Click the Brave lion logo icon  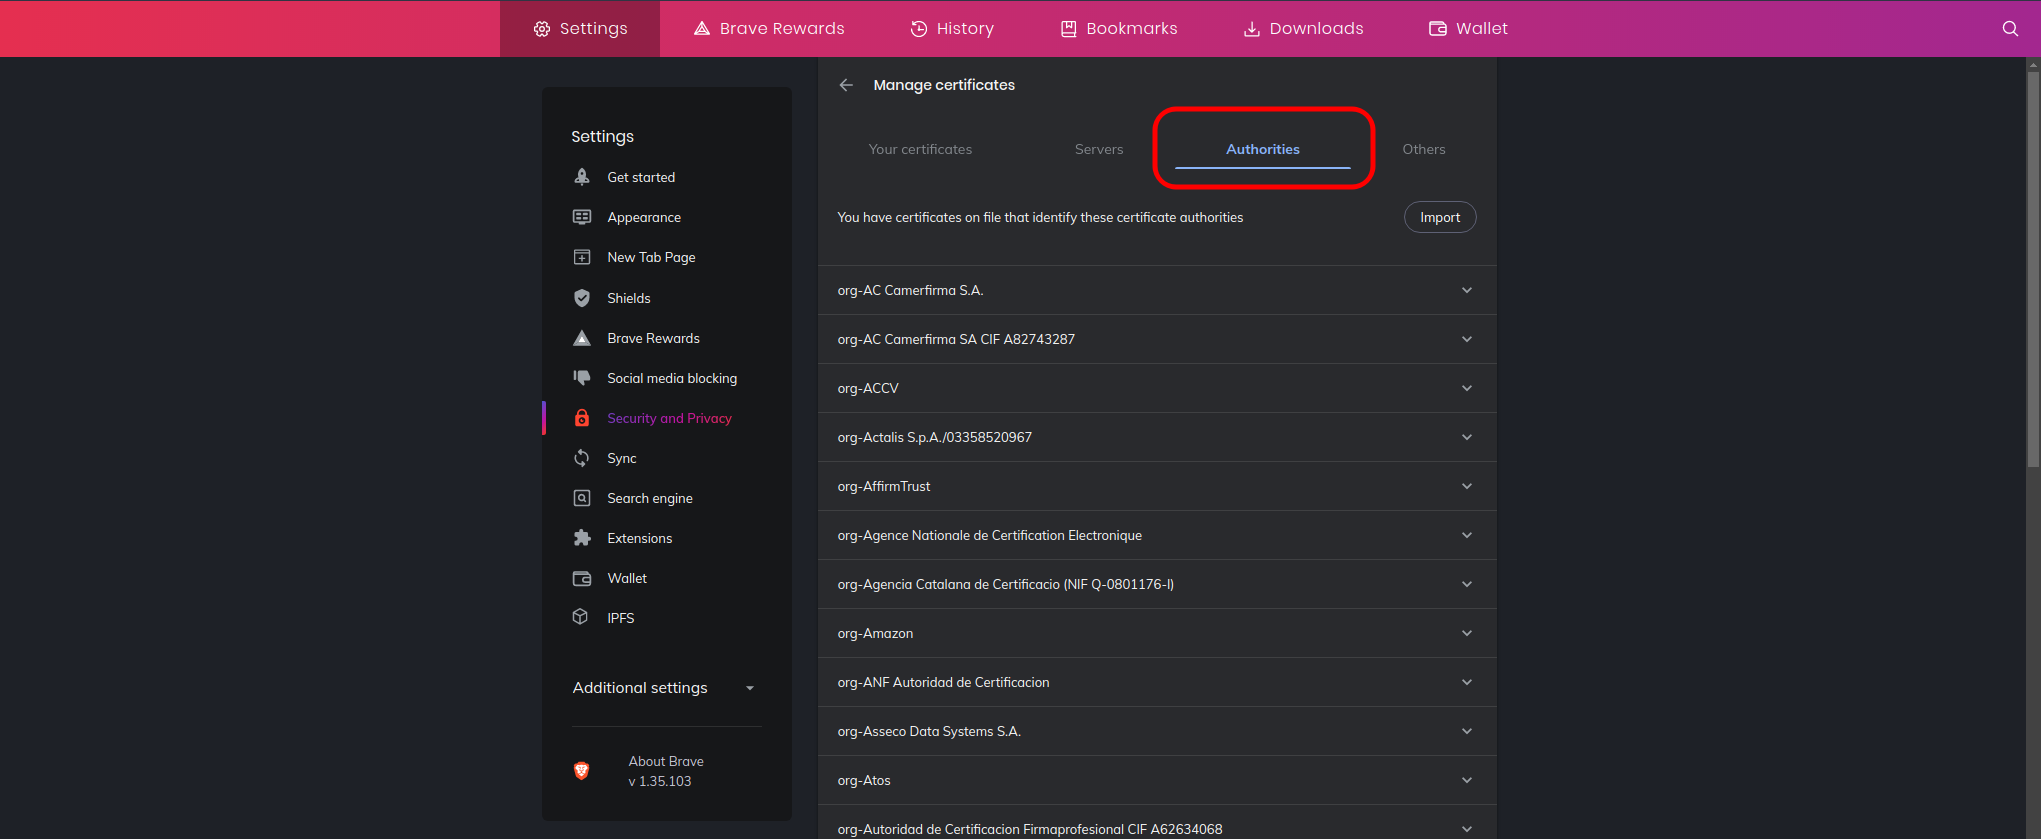pos(581,771)
